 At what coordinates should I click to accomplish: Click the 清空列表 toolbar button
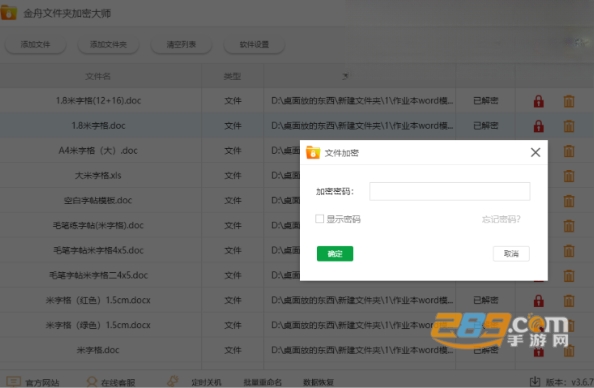pos(181,45)
